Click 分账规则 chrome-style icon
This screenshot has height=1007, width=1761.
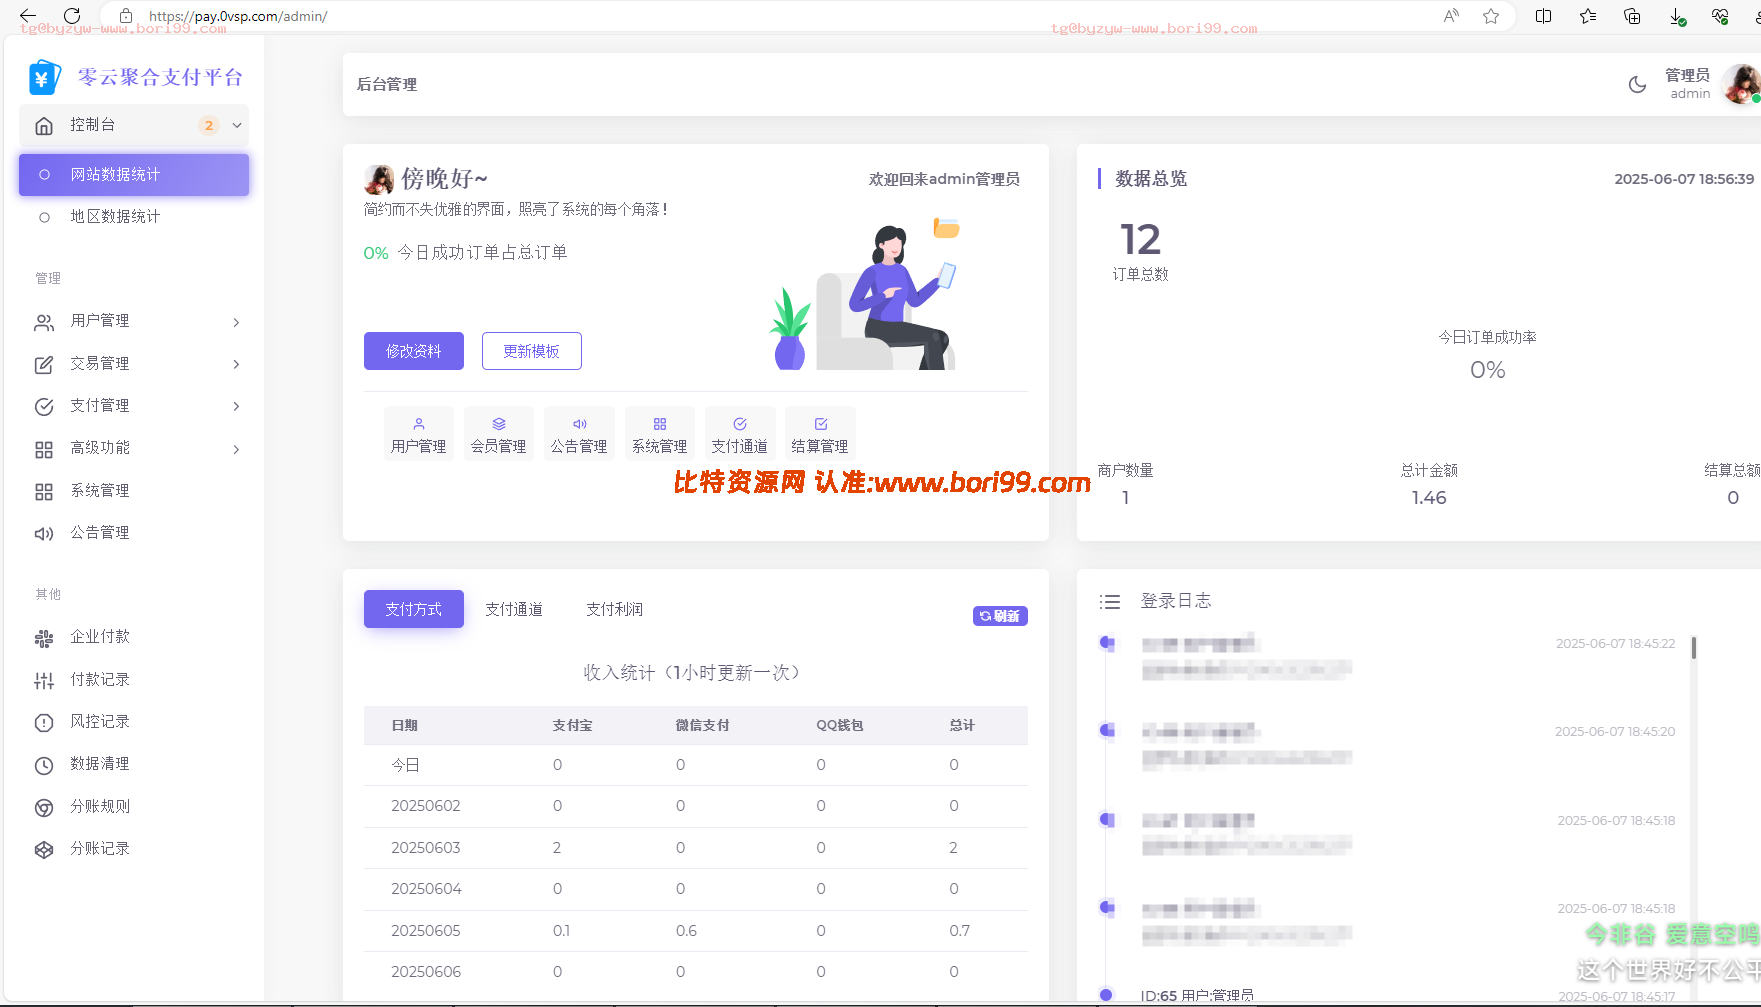[44, 808]
